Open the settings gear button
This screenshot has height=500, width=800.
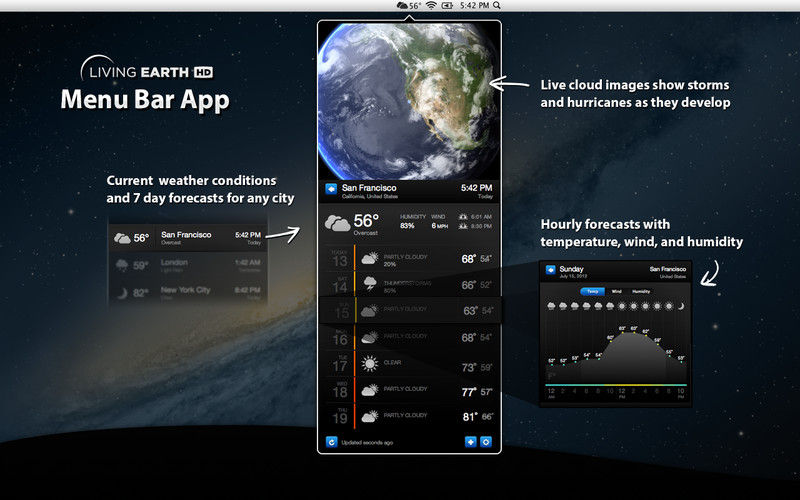coord(486,442)
